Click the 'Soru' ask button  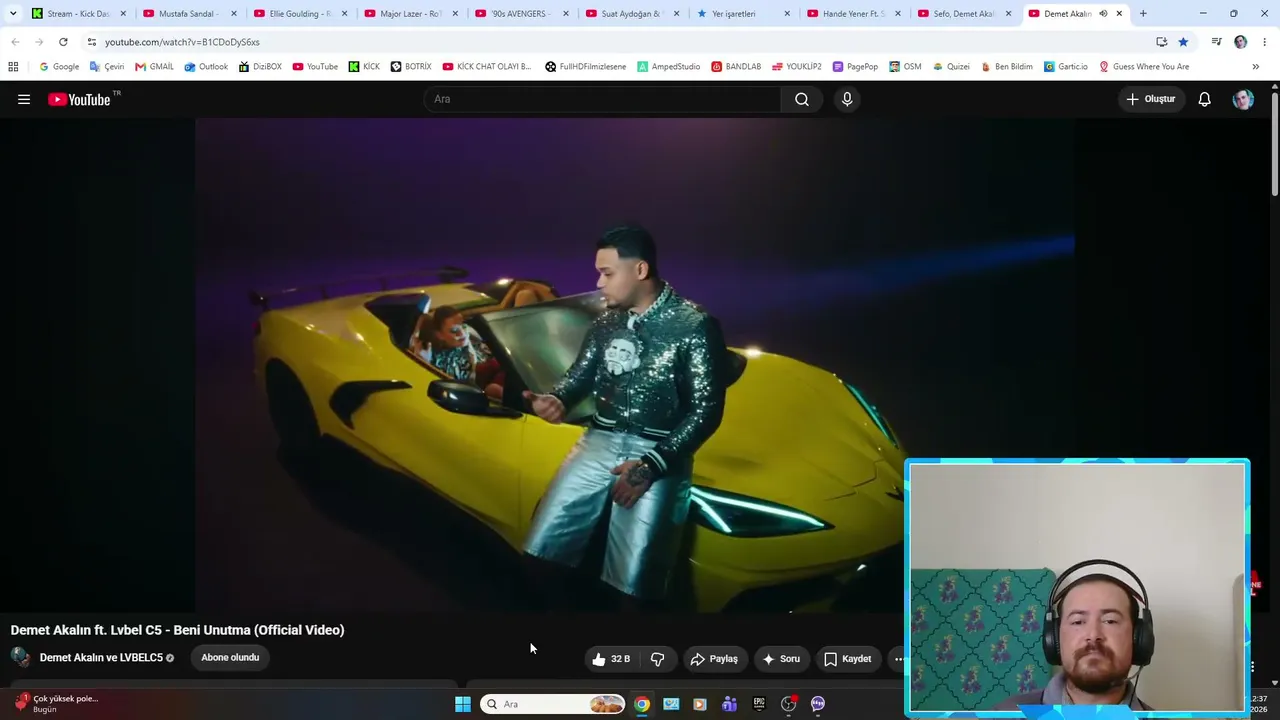pyautogui.click(x=781, y=659)
